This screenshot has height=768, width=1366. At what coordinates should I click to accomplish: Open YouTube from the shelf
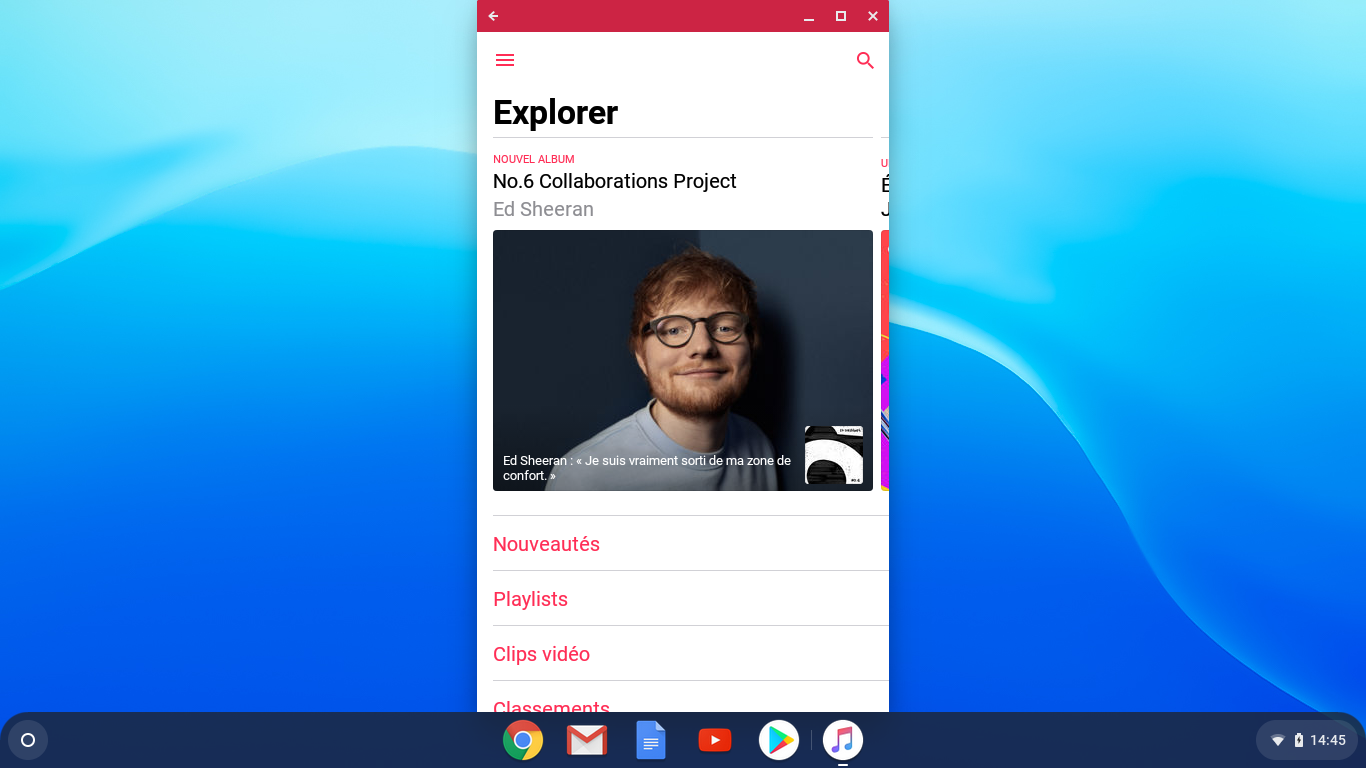(x=715, y=740)
